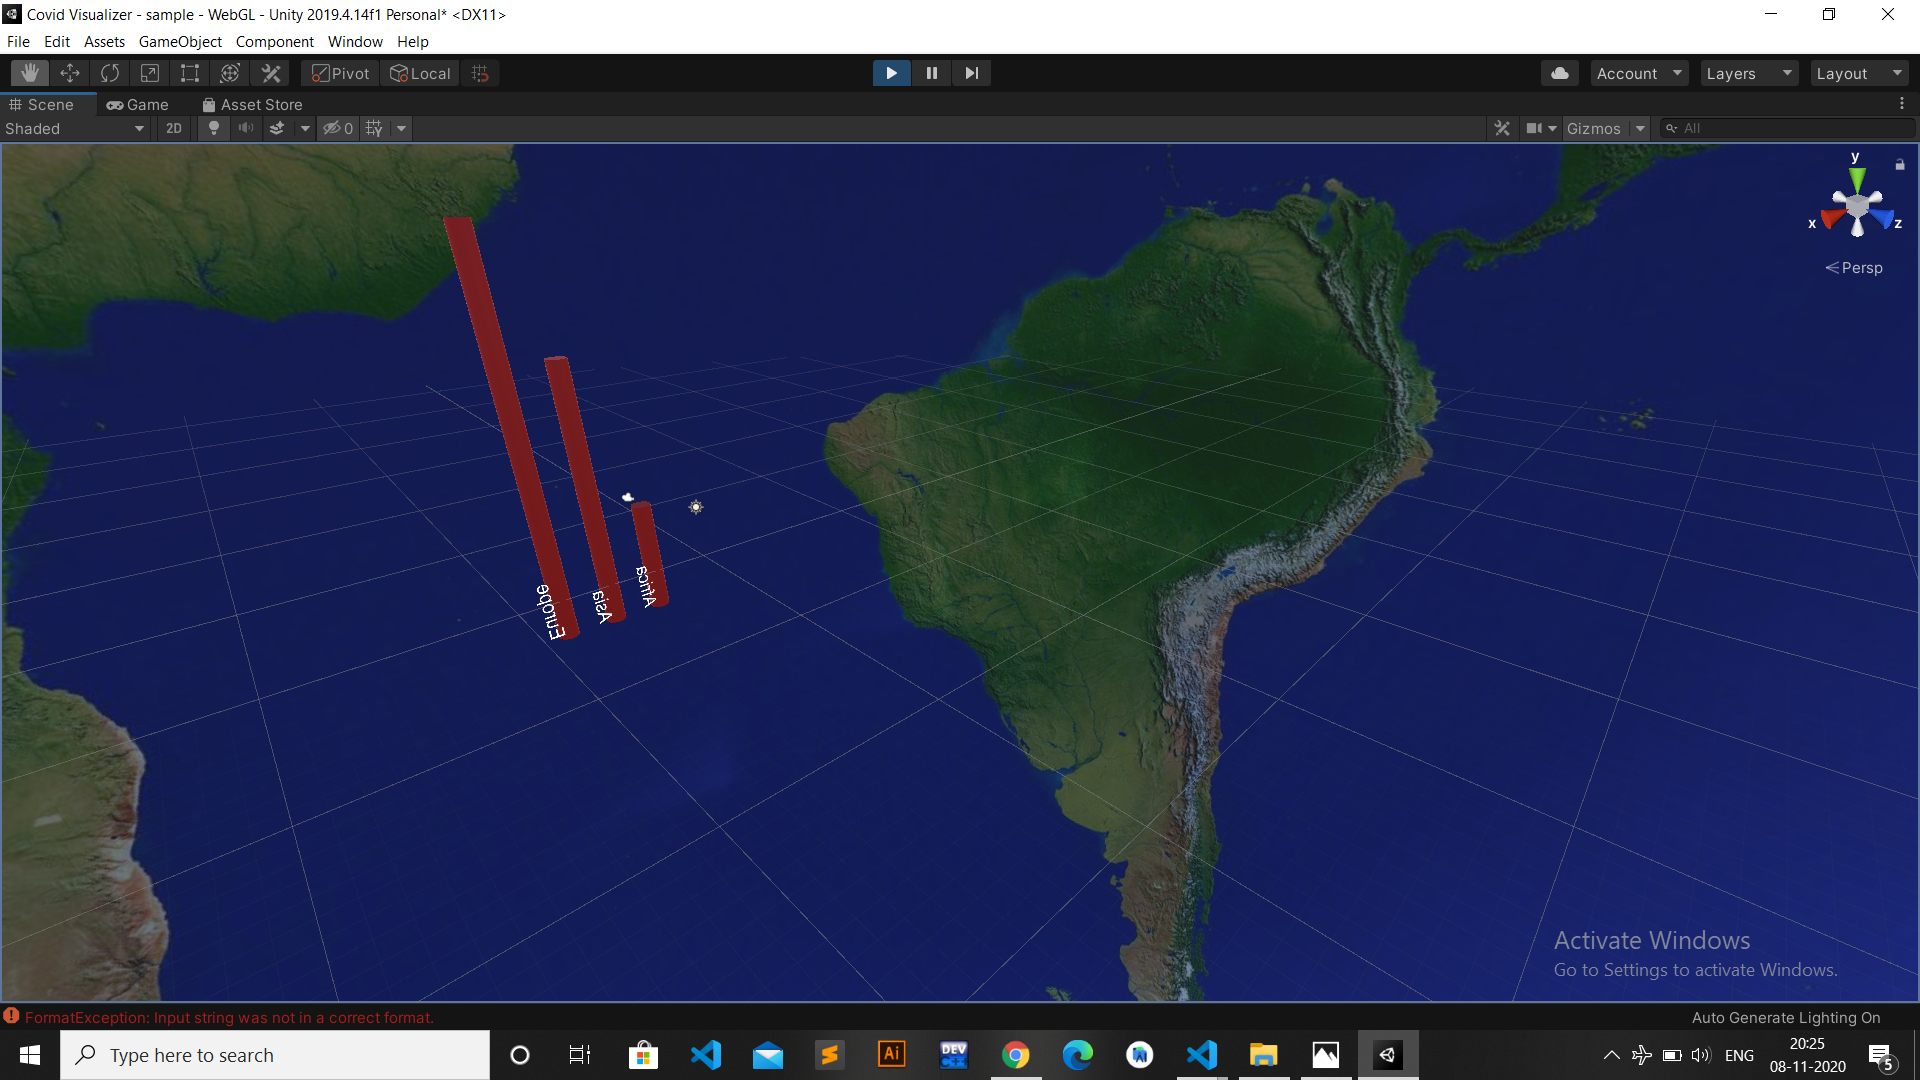Image resolution: width=1920 pixels, height=1080 pixels.
Task: Select the Rect transform tool
Action: click(x=190, y=73)
